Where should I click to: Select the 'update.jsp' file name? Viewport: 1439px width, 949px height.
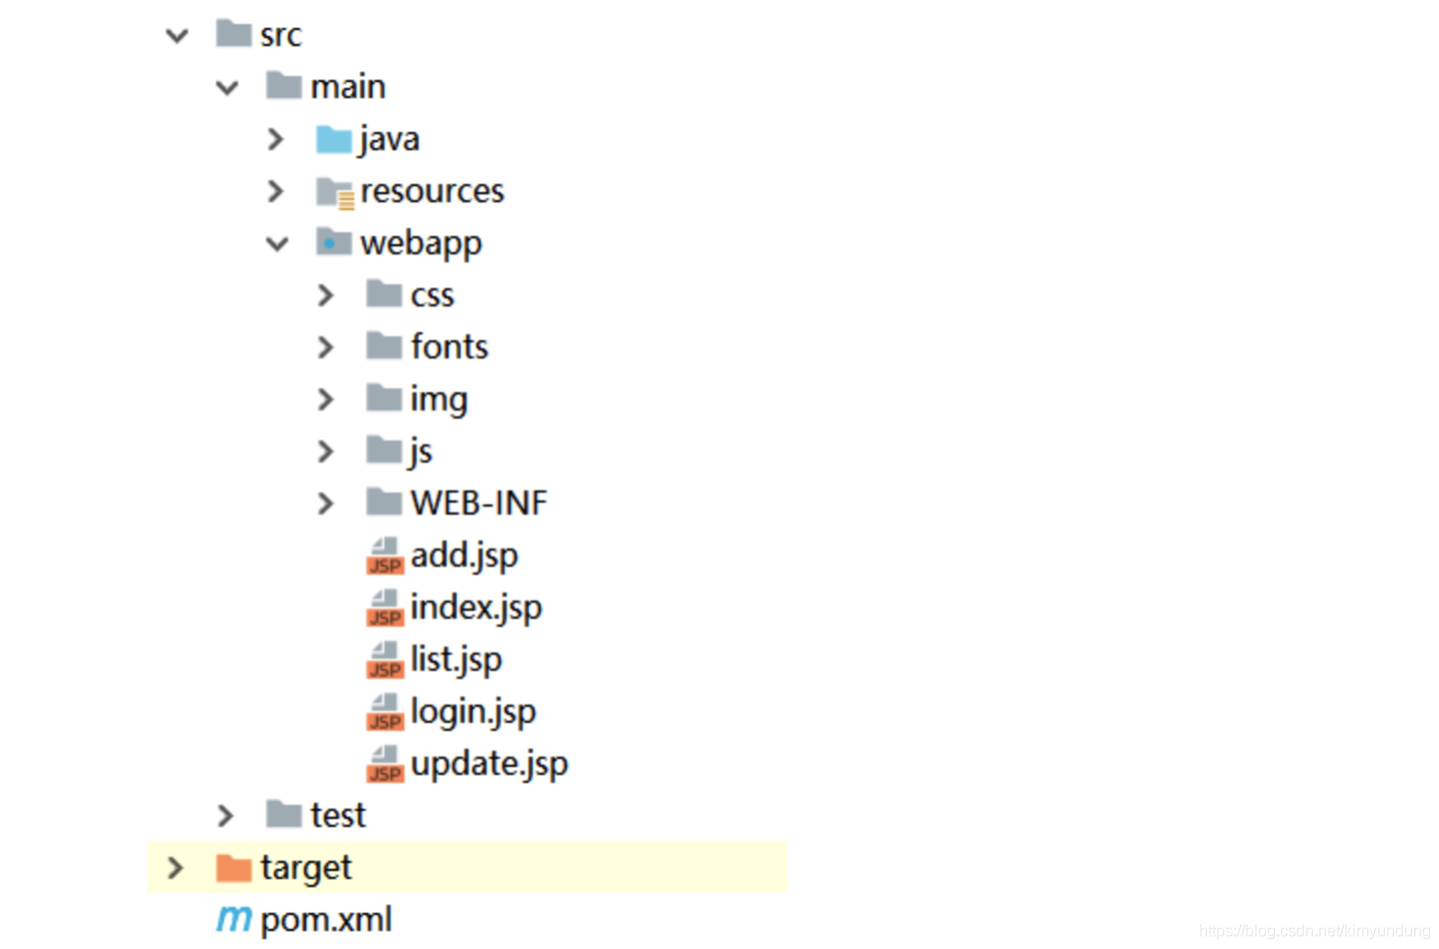pos(489,764)
